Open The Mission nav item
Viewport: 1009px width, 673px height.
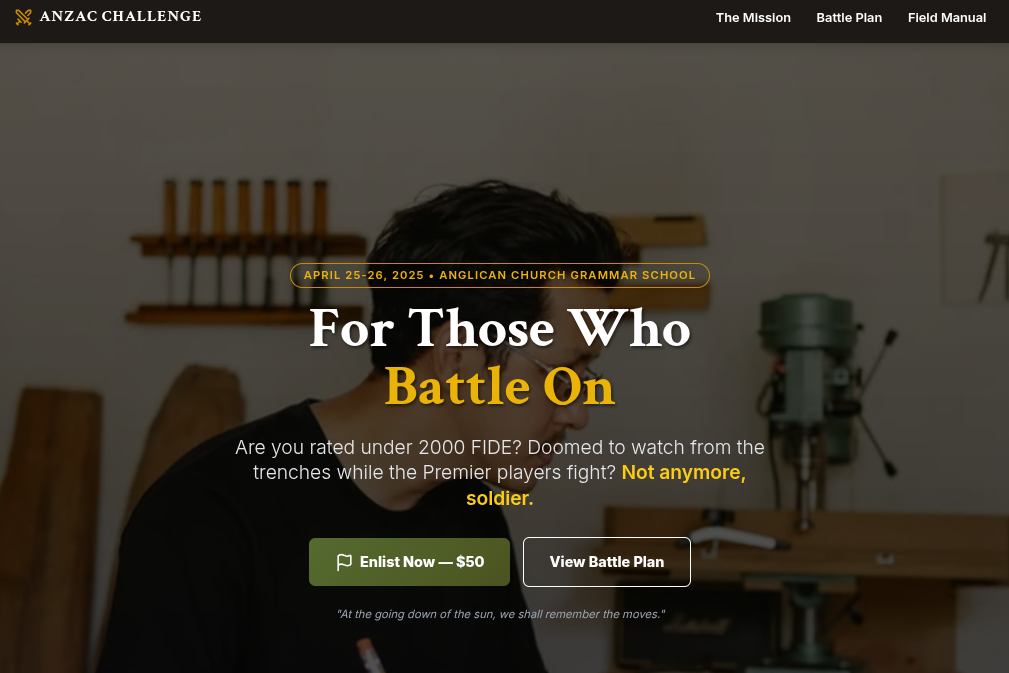click(x=753, y=18)
